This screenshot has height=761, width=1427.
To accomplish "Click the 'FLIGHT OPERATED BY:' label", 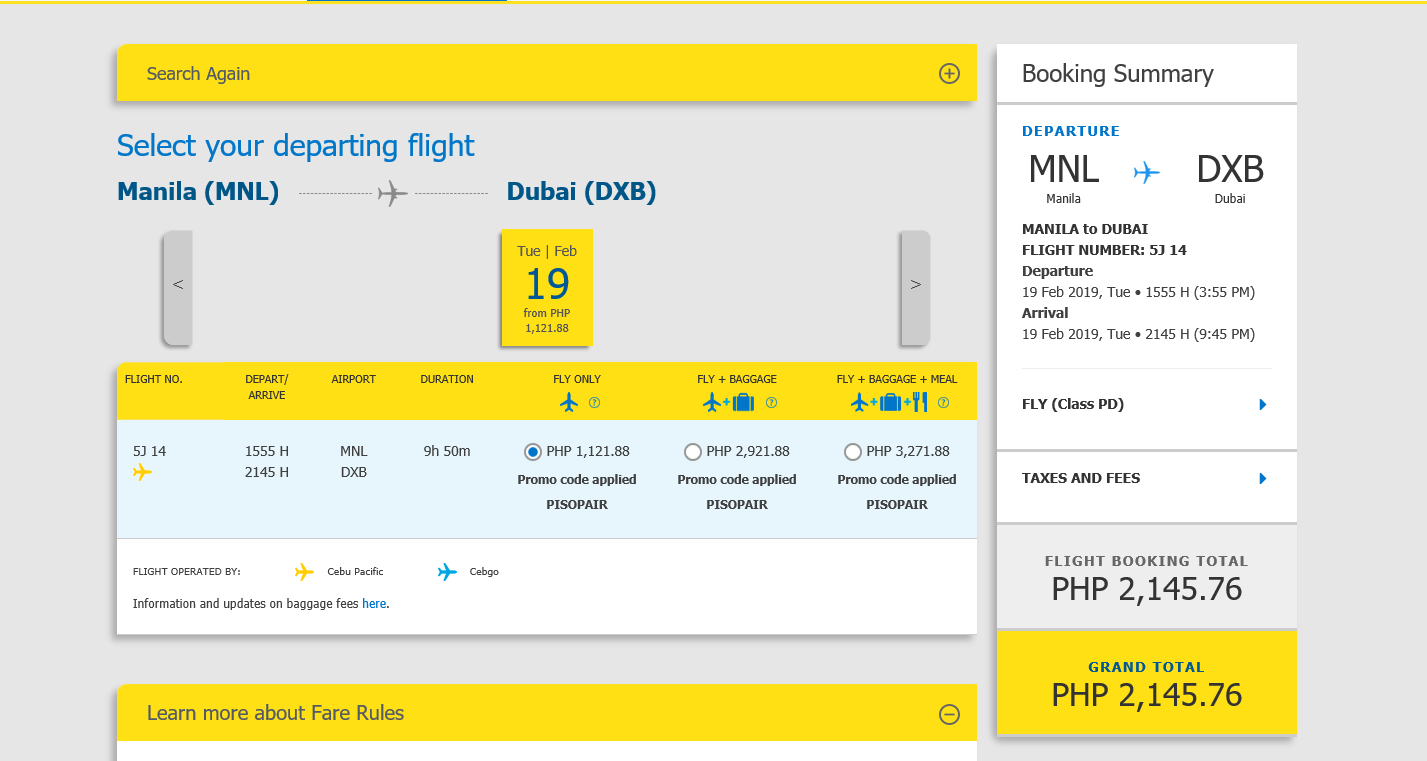I will [x=187, y=572].
